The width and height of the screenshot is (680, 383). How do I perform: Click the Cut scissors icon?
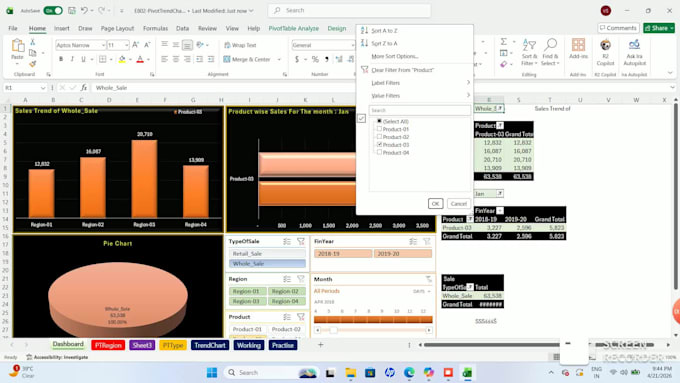[x=33, y=42]
